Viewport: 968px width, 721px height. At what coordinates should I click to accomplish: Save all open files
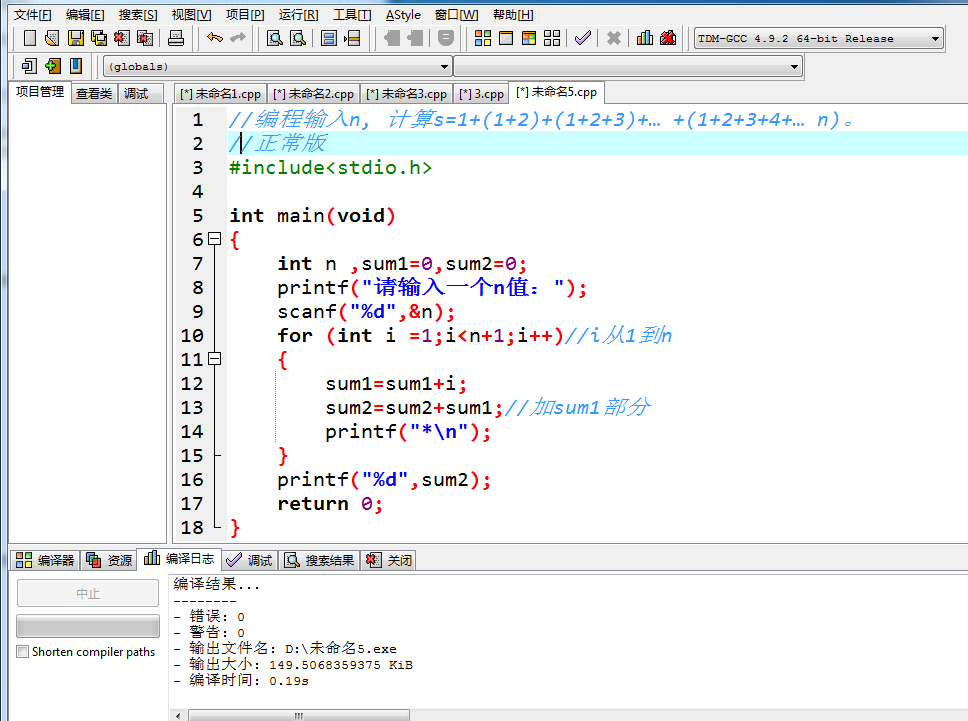[x=98, y=38]
